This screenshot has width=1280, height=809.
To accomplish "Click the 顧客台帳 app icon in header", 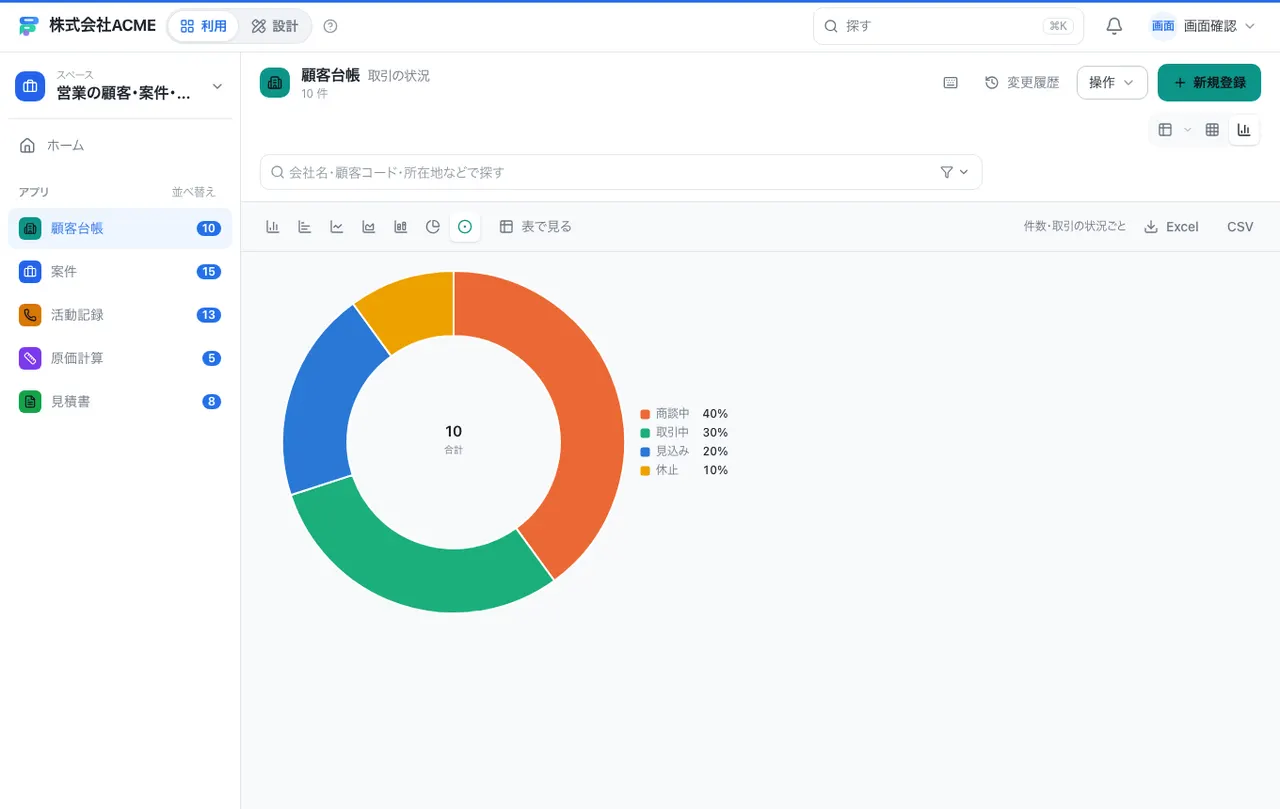I will (274, 83).
